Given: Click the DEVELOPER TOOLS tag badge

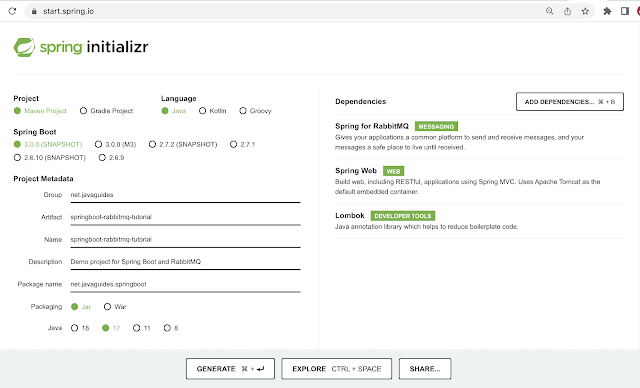Looking at the screenshot, I should (403, 216).
